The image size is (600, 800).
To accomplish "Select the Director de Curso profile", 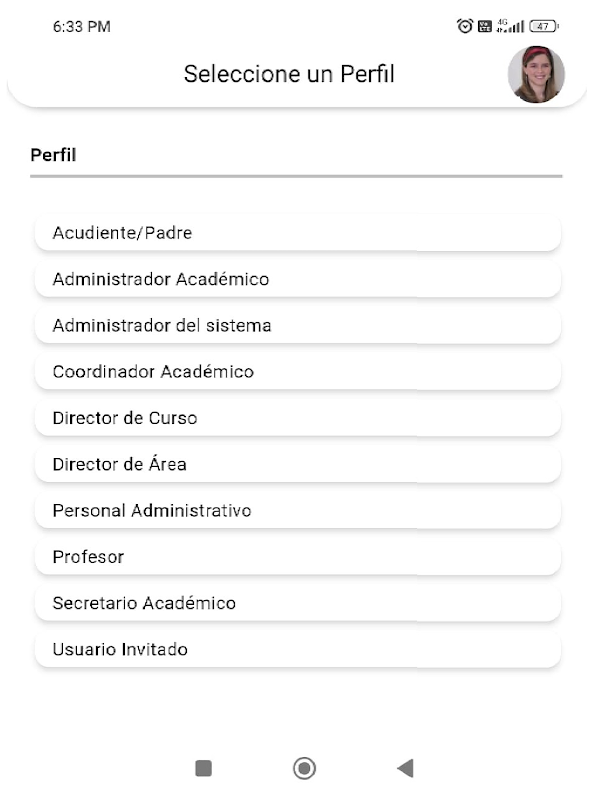I will click(298, 418).
